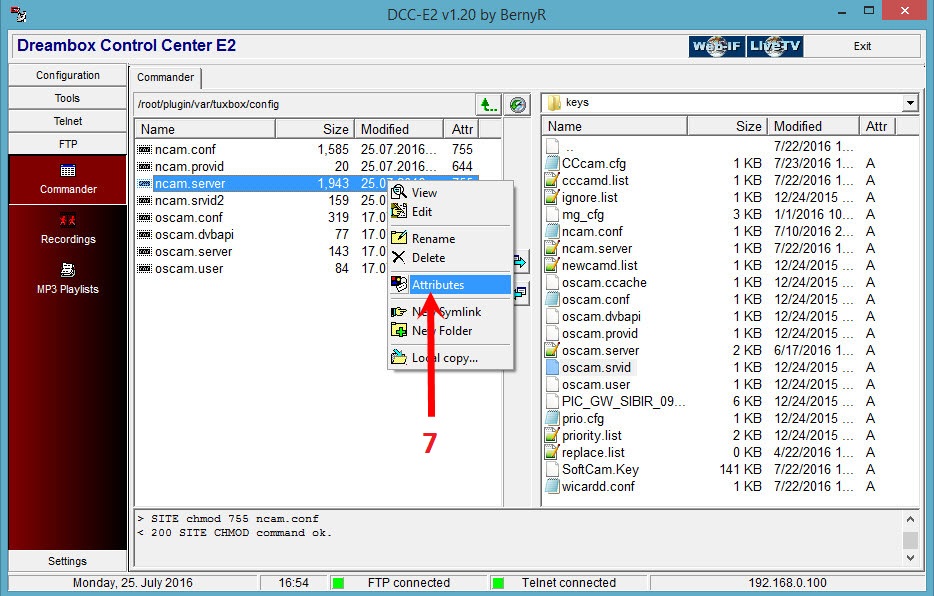Select Rename in the context menu
The height and width of the screenshot is (596, 934).
coord(433,239)
